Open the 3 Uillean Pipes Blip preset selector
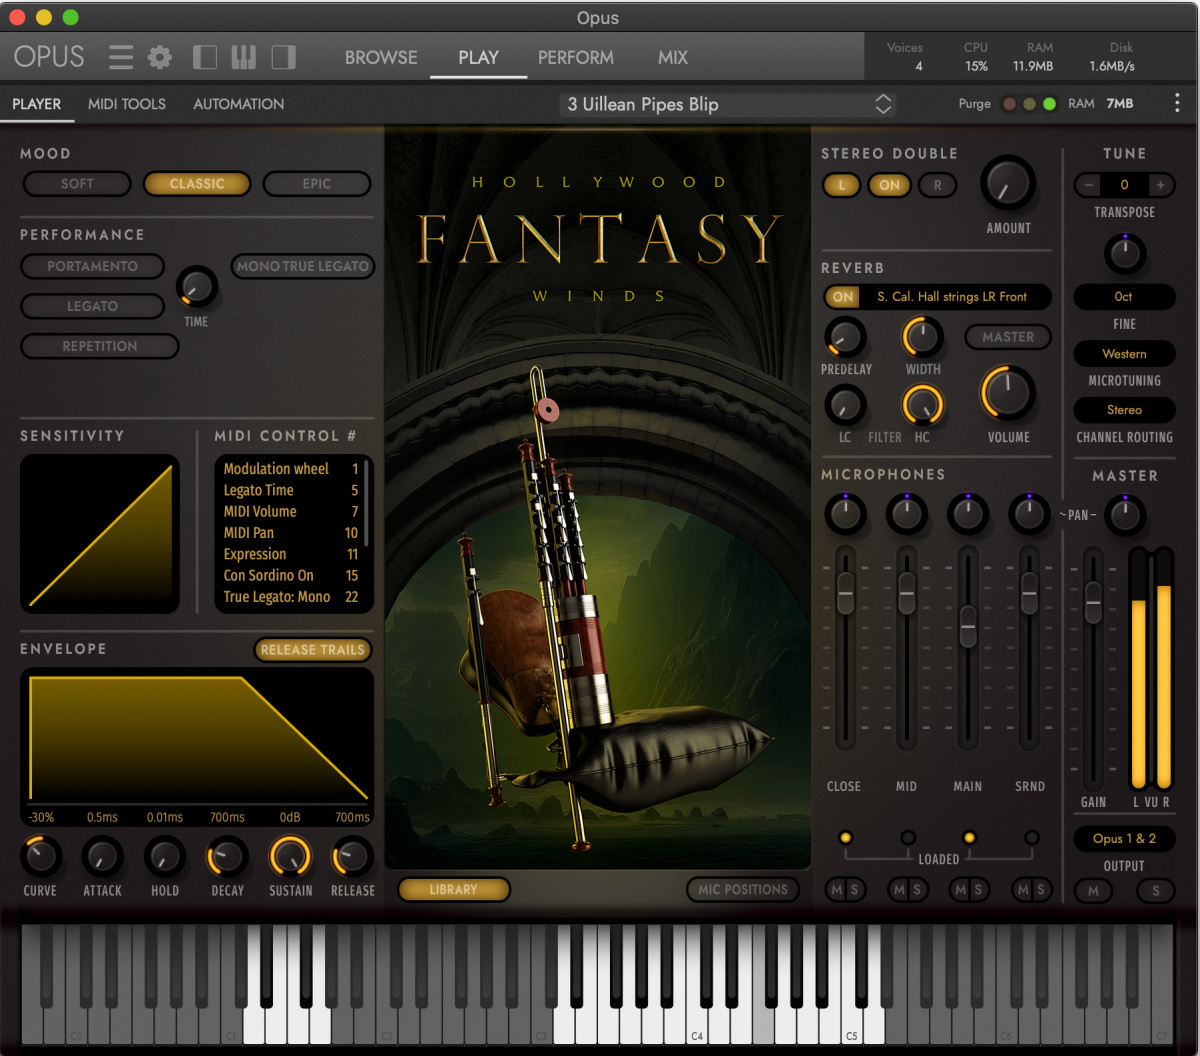This screenshot has height=1056, width=1200. coord(727,104)
